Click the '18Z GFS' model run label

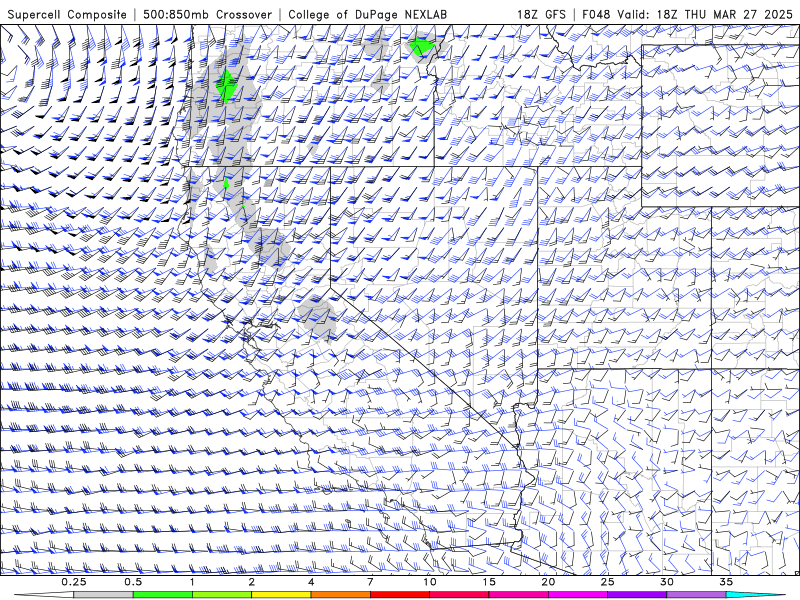coord(541,14)
